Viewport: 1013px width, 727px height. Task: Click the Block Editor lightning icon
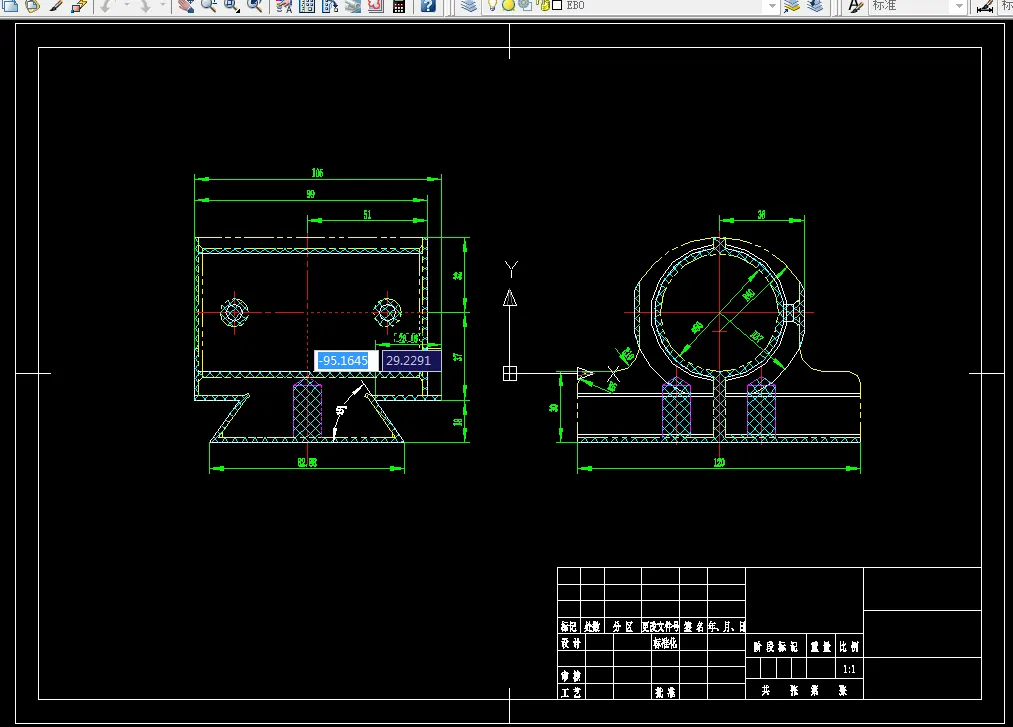click(79, 6)
